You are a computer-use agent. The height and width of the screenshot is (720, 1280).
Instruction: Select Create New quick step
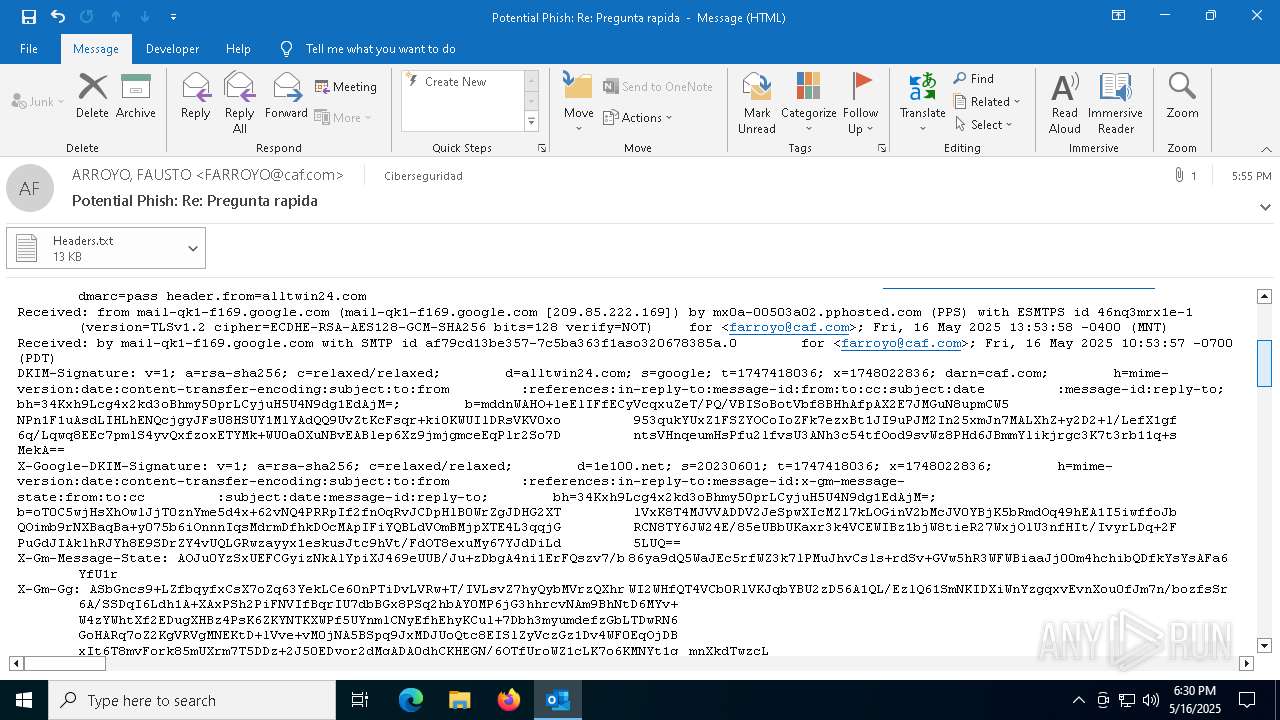click(455, 82)
